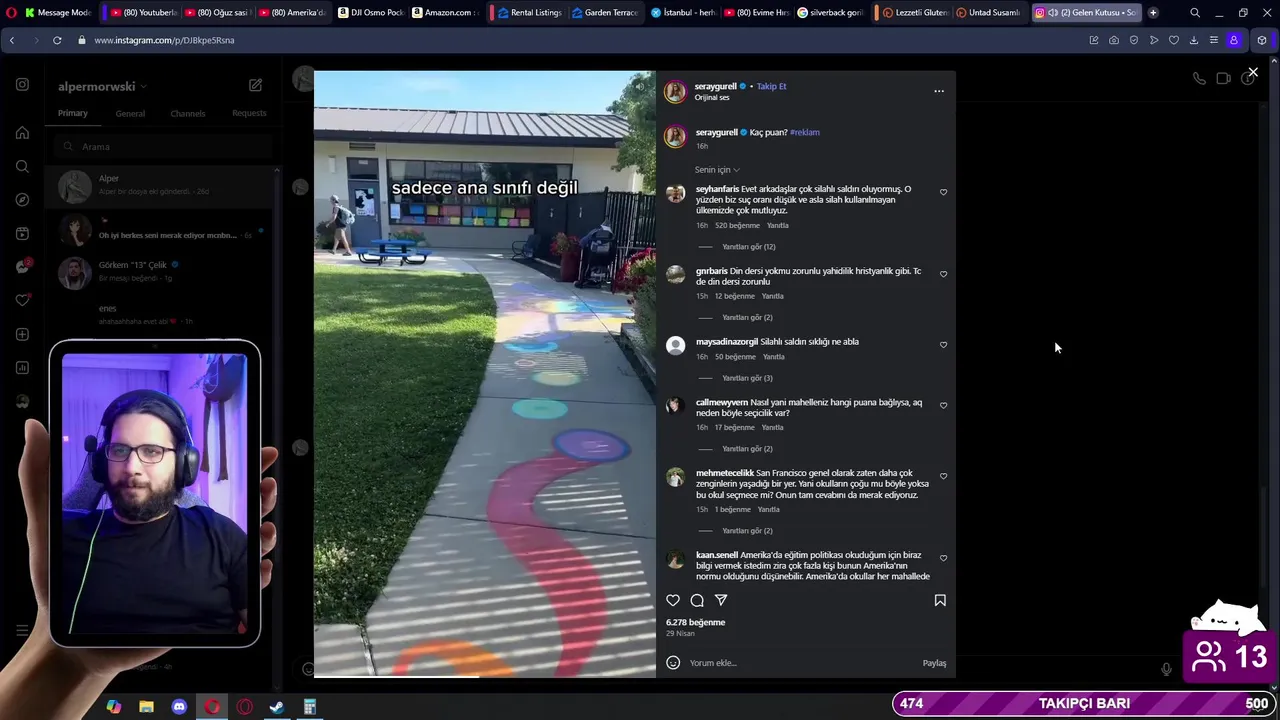Open Messages icon with badge
The width and height of the screenshot is (1280, 720).
pyautogui.click(x=22, y=267)
